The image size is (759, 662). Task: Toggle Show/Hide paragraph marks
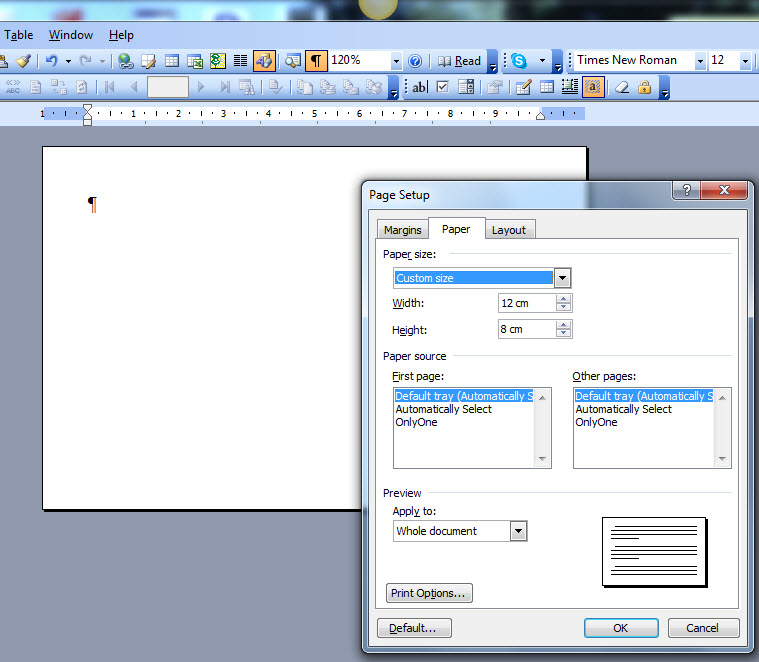316,61
